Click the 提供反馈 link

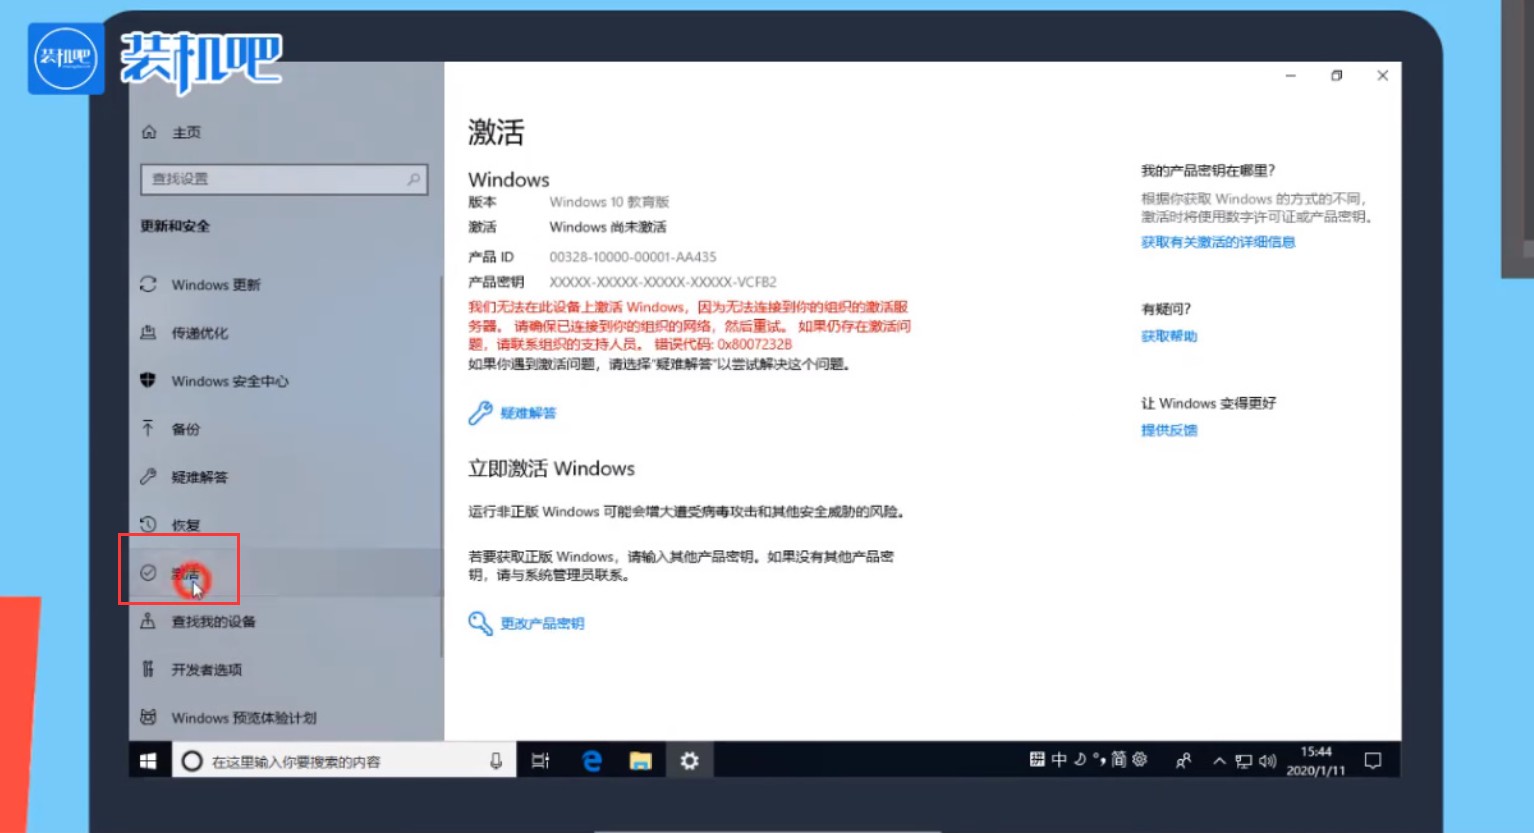coord(1169,430)
